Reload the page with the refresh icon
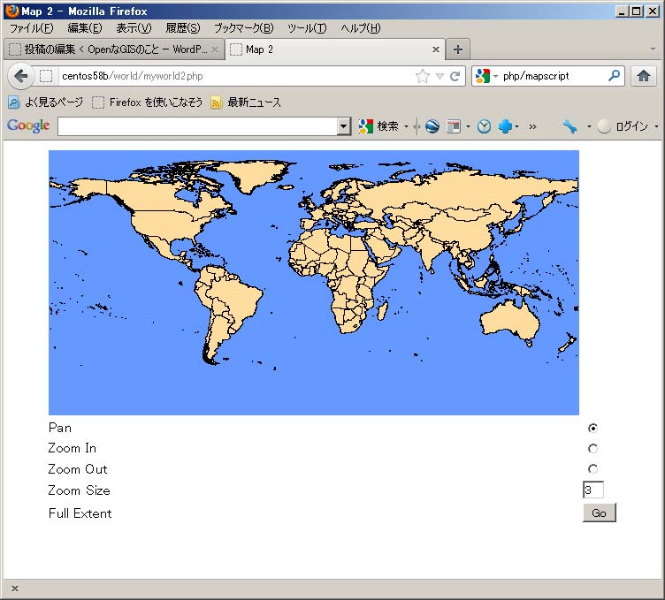The image size is (665, 600). point(455,76)
